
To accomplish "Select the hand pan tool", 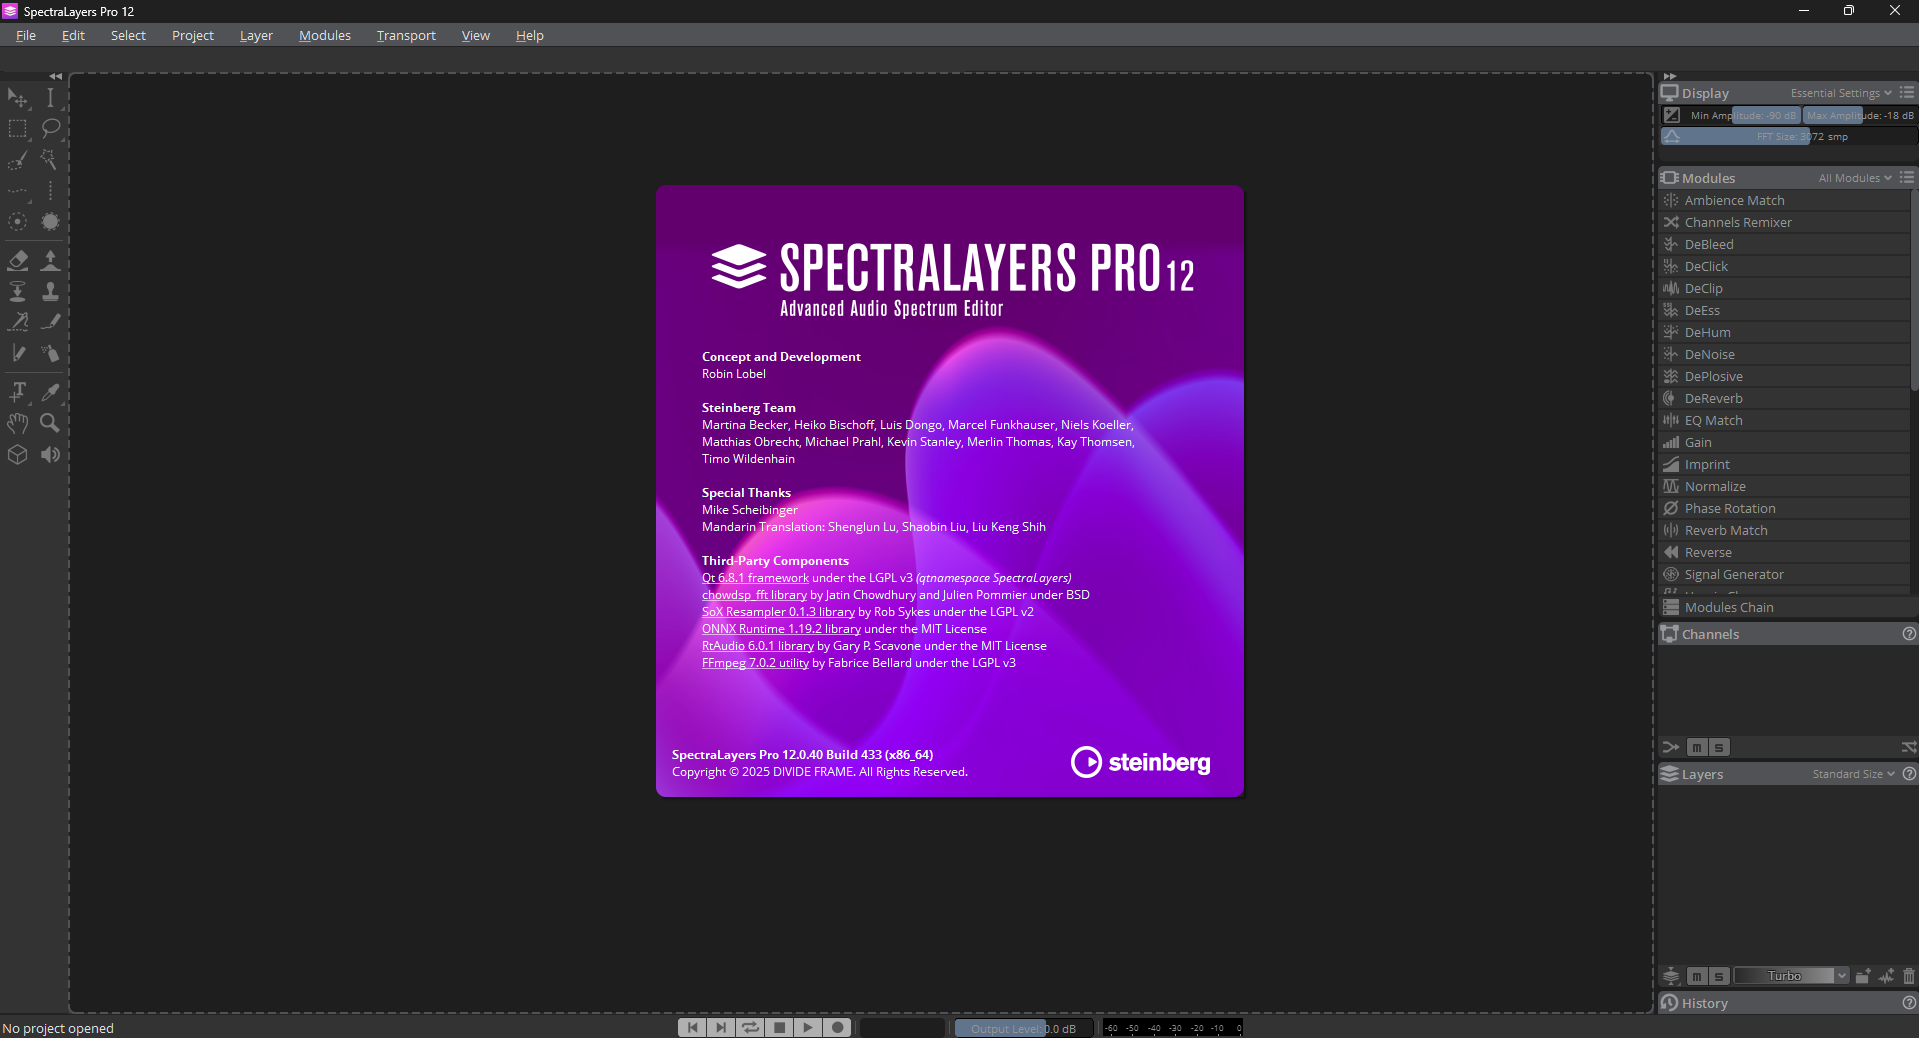I will point(18,423).
